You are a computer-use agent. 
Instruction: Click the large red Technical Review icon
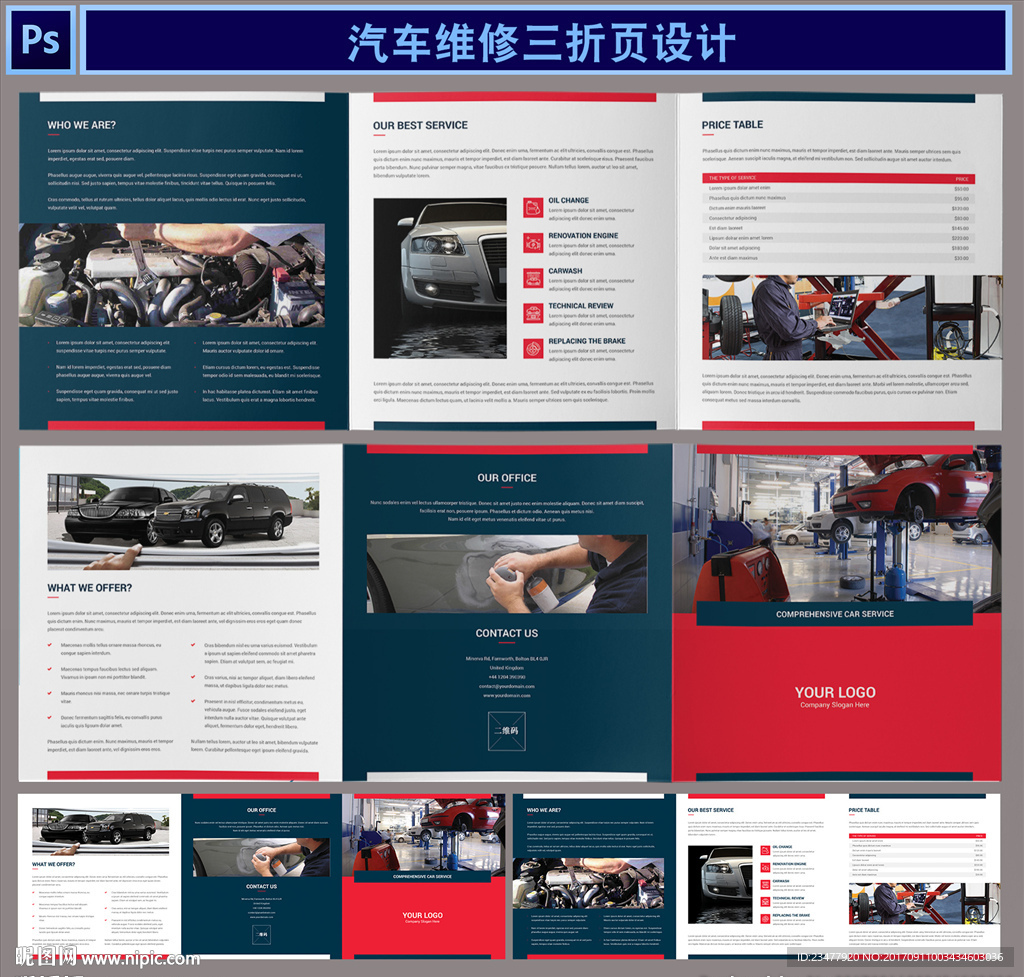pyautogui.click(x=533, y=313)
